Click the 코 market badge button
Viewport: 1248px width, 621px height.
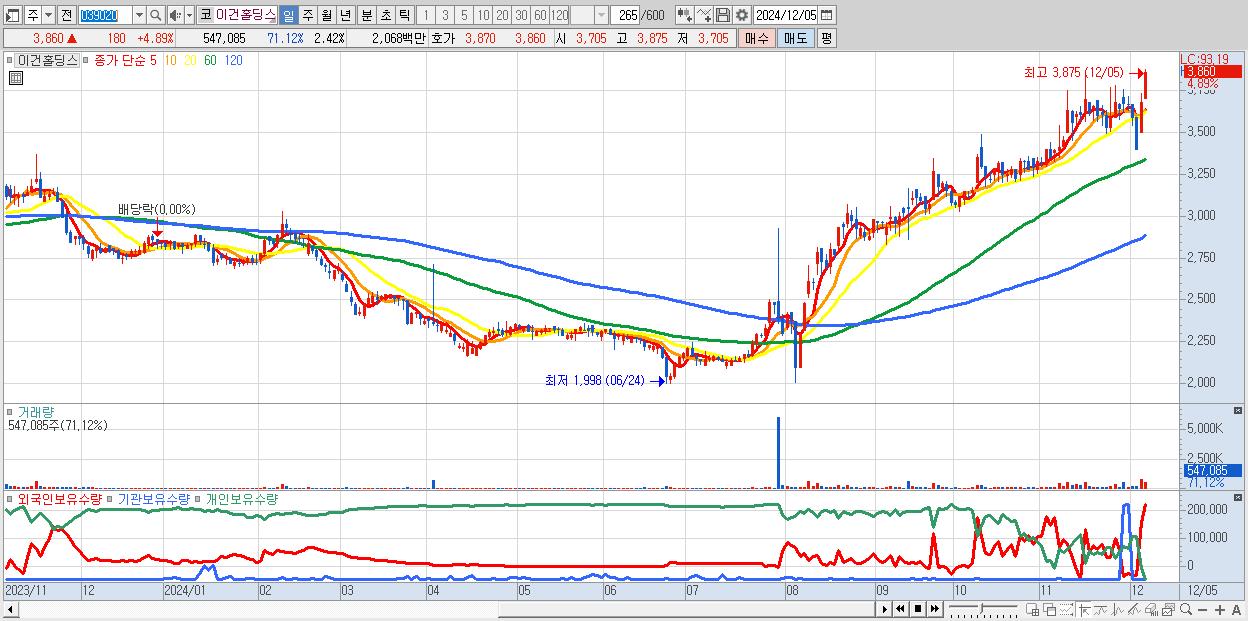(205, 15)
